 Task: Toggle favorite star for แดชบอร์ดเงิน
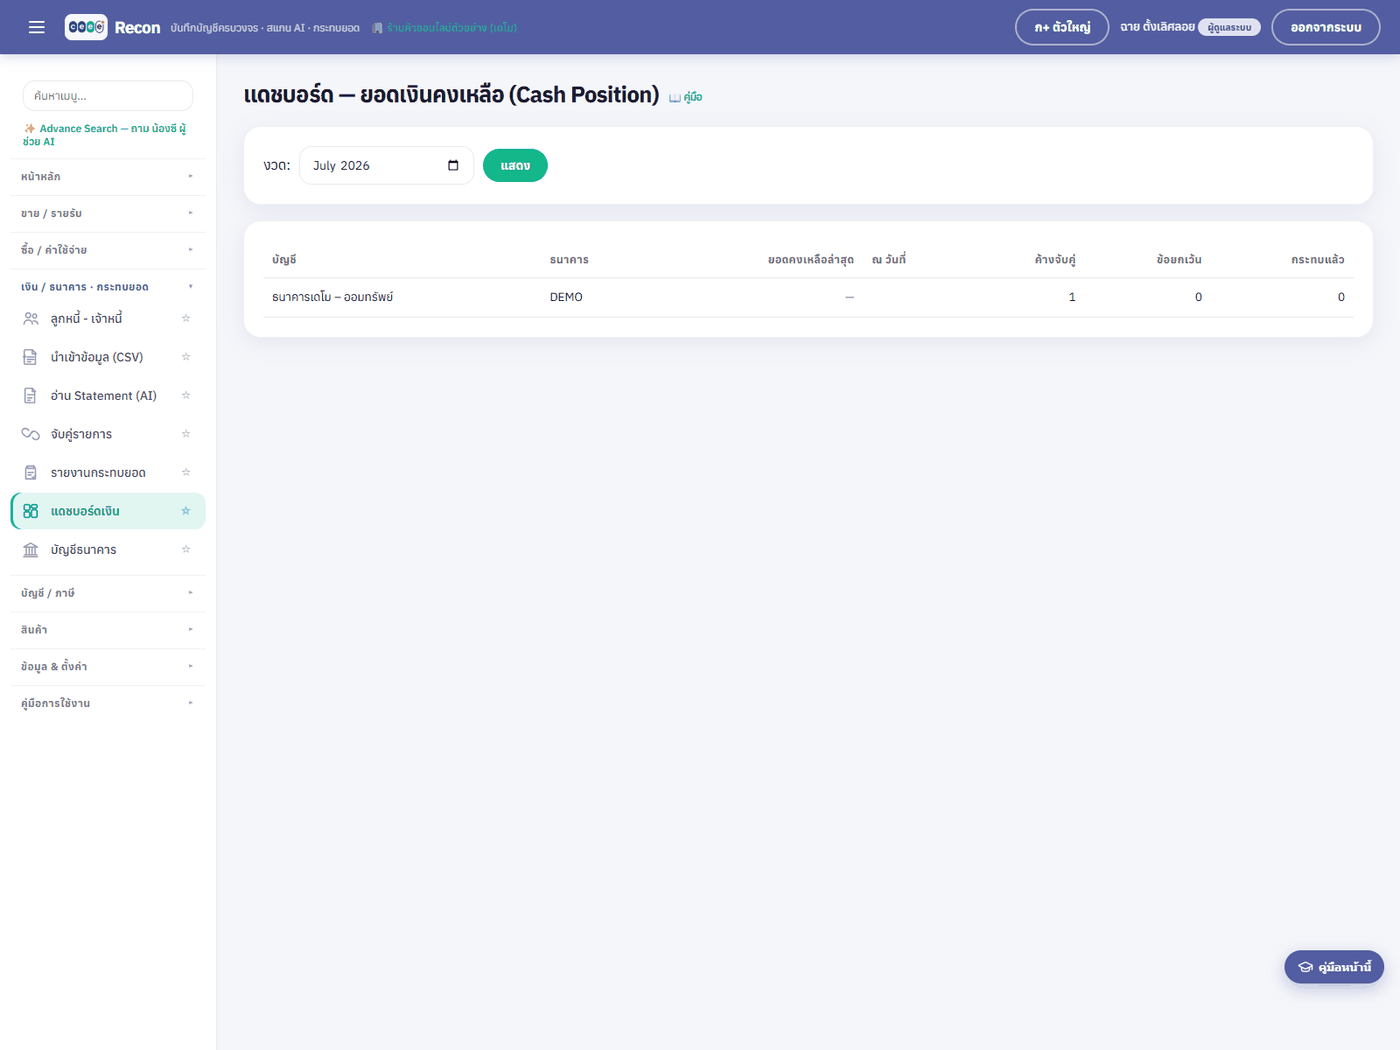coord(186,511)
